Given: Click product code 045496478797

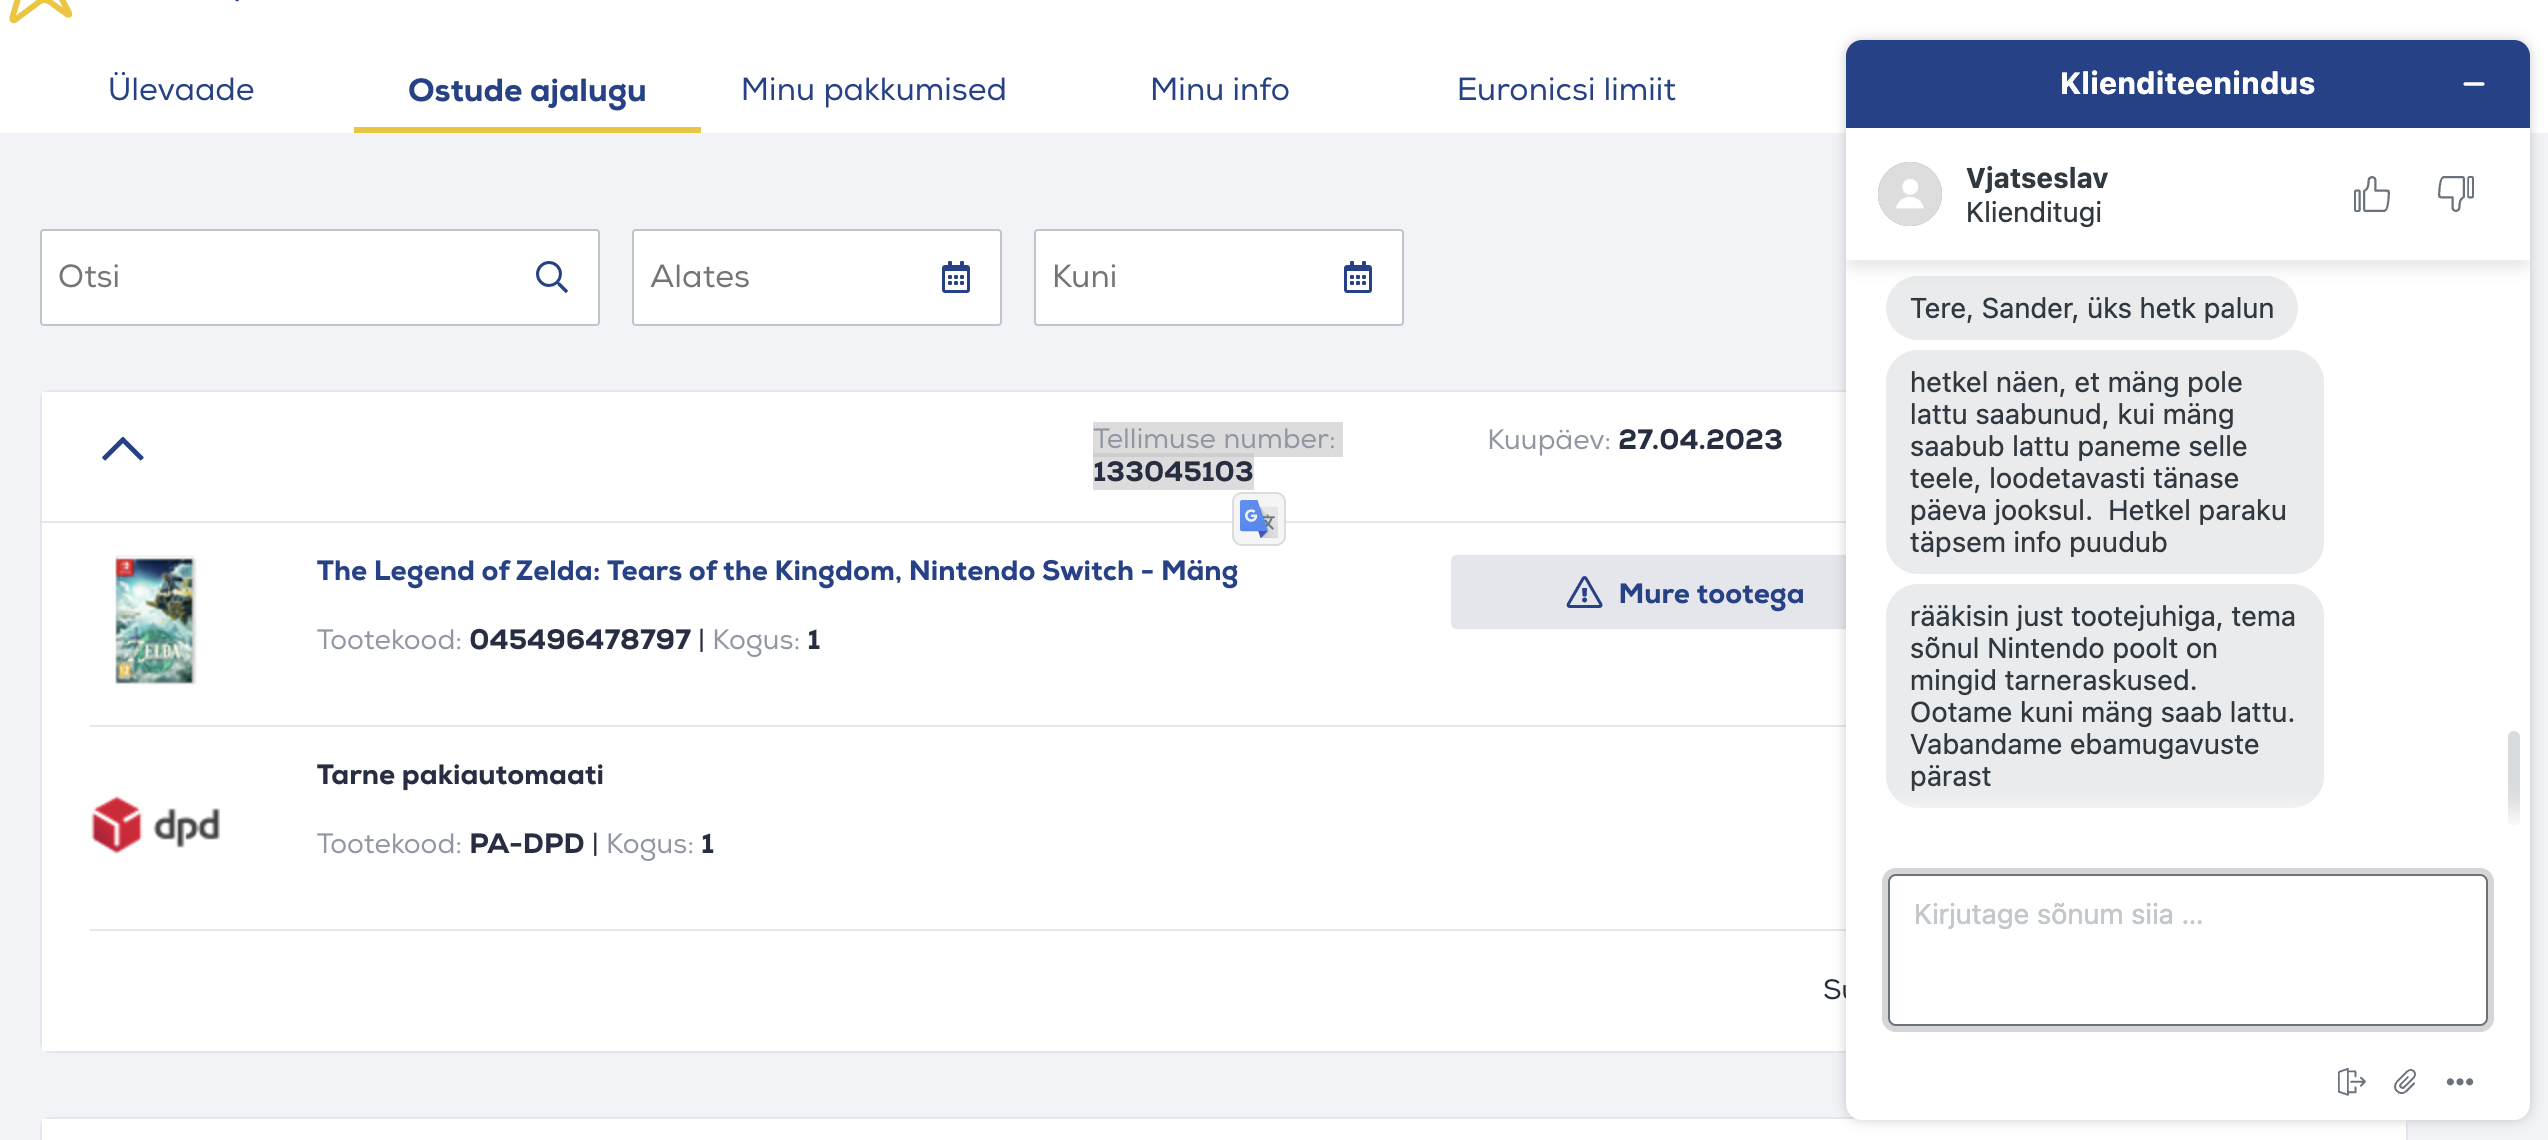Looking at the screenshot, I should click(580, 640).
